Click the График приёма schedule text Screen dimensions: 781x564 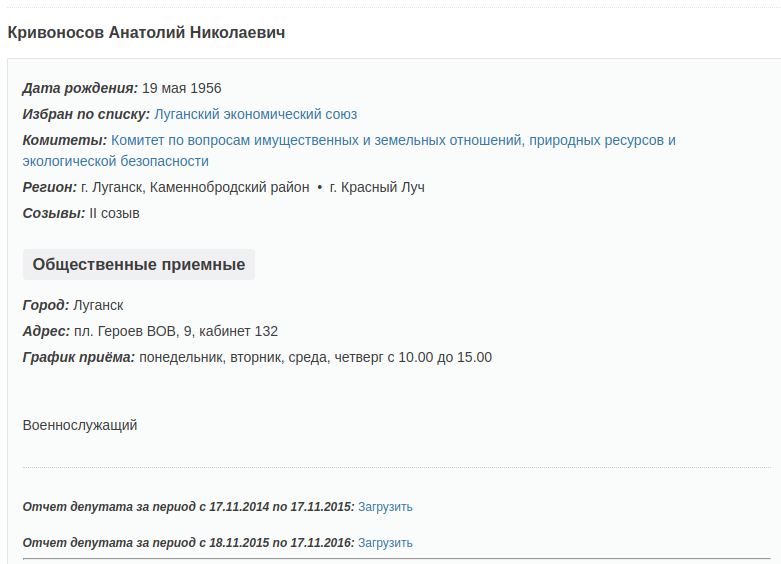[315, 357]
